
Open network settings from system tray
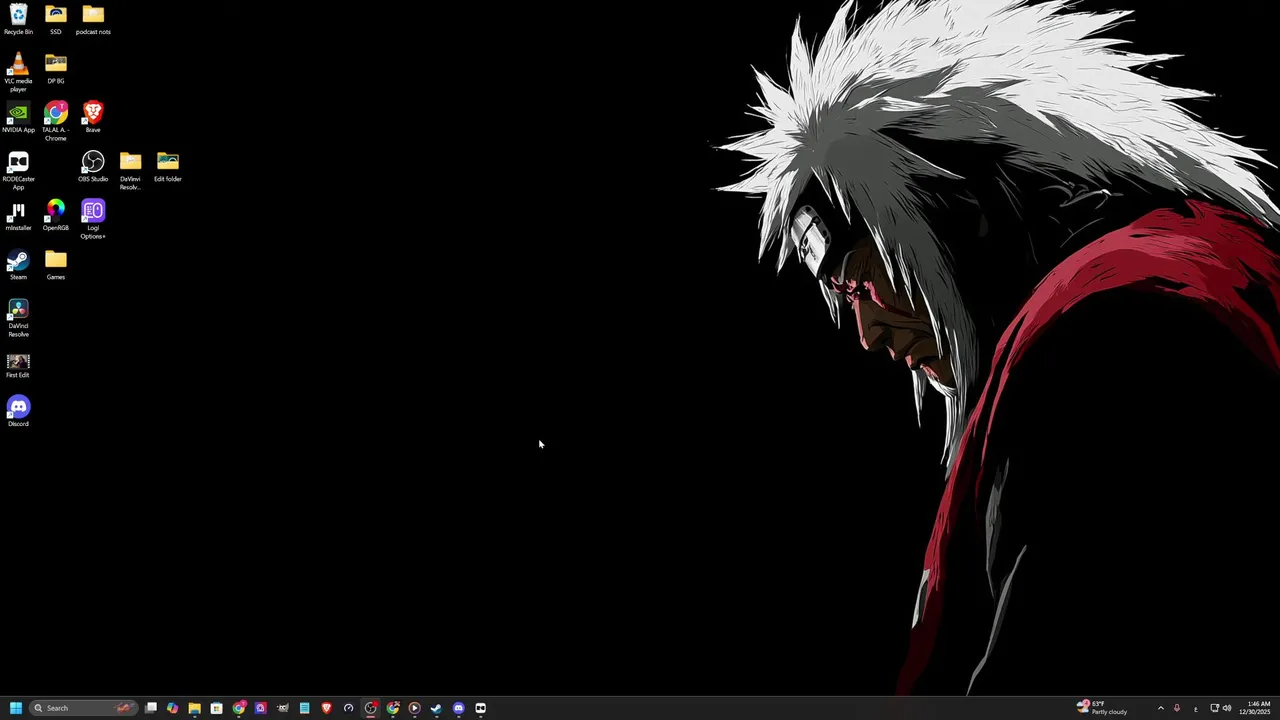pyautogui.click(x=1214, y=708)
